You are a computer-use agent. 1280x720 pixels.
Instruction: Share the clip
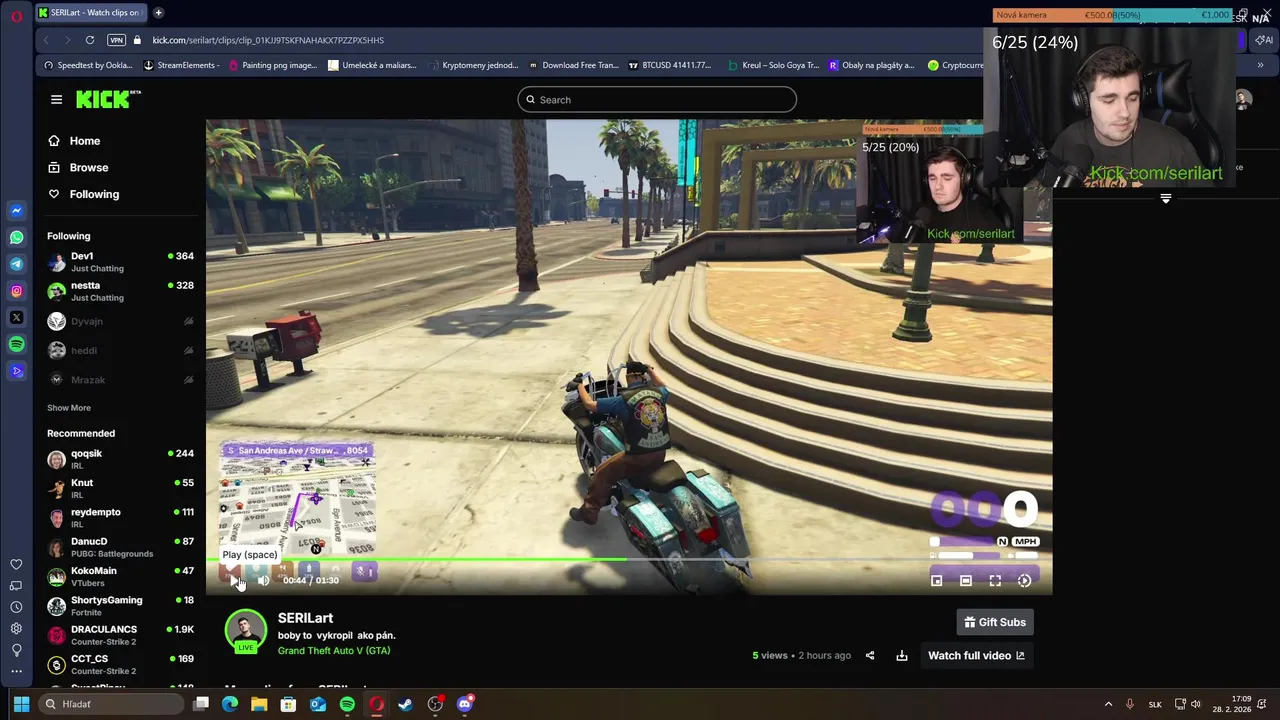[x=870, y=656]
